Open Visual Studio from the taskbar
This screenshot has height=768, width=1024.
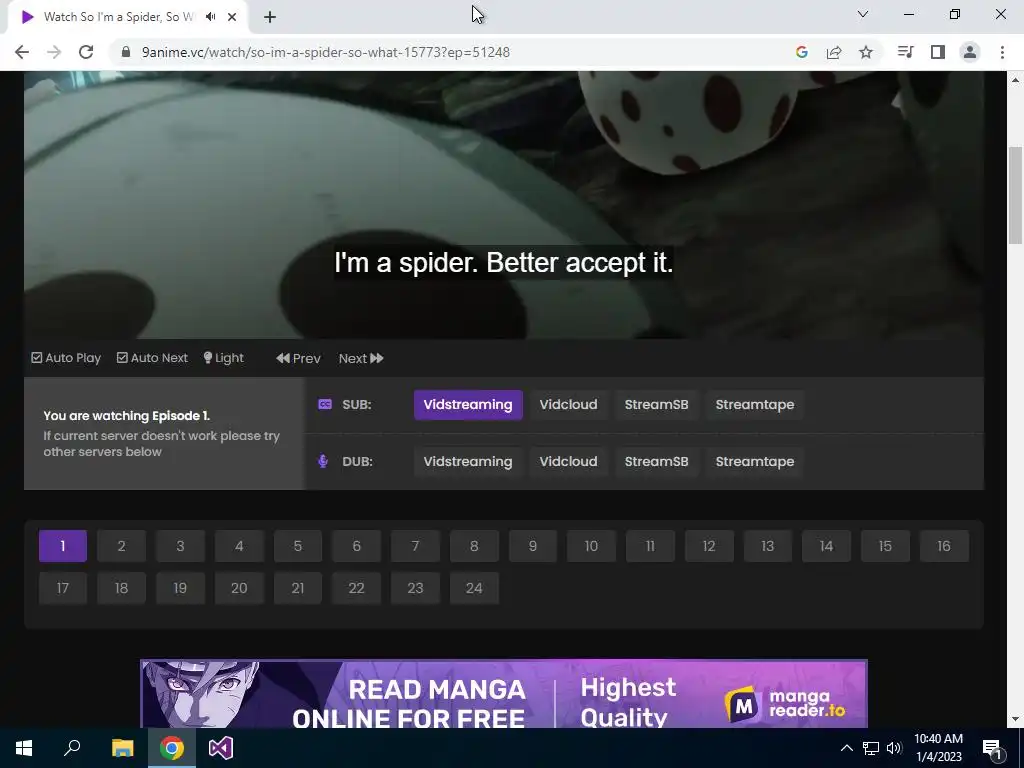point(221,748)
